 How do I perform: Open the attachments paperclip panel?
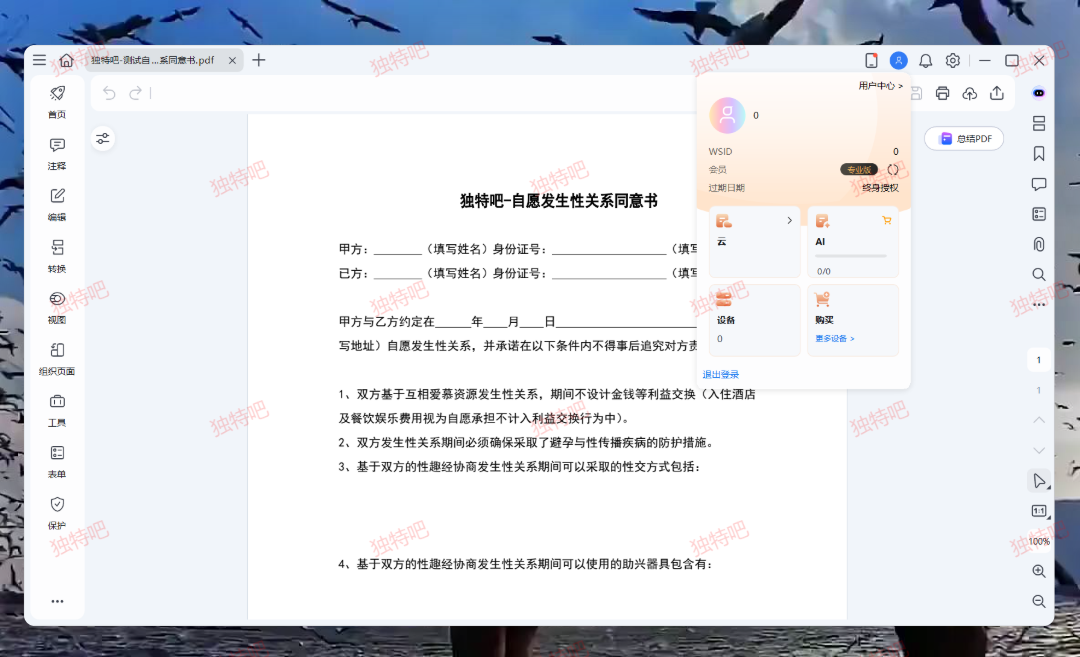(1039, 244)
